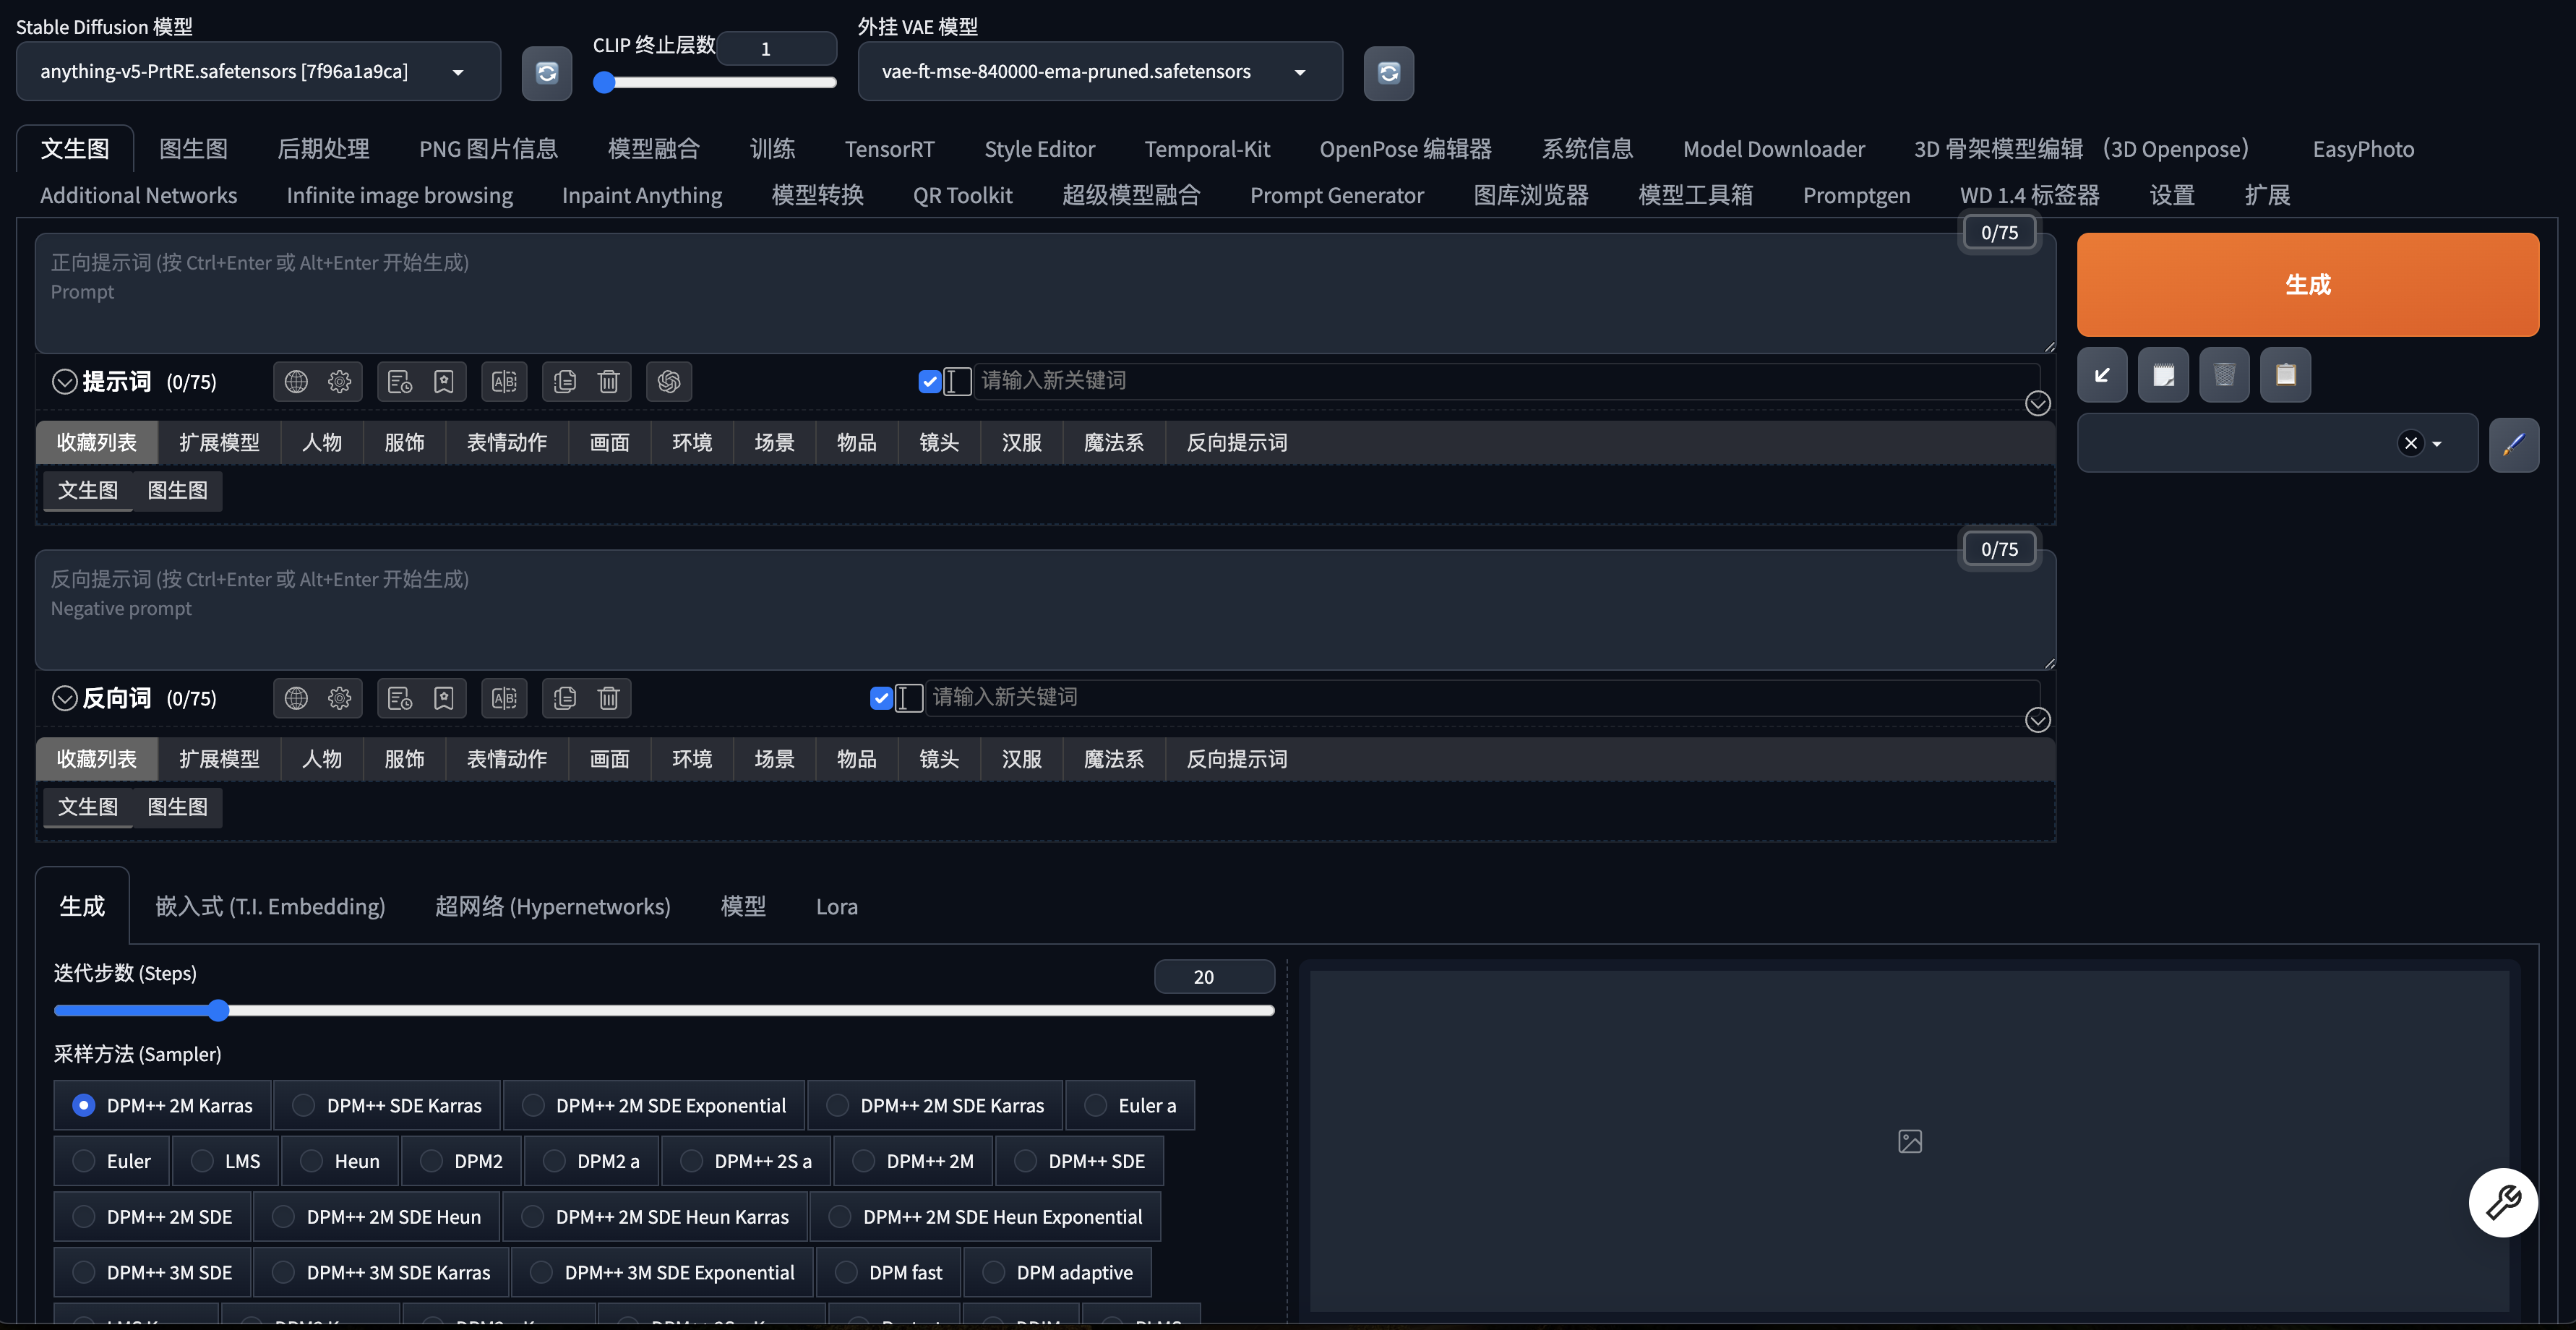2576x1330 pixels.
Task: Switch to the 图生图 main tab
Action: pyautogui.click(x=193, y=149)
